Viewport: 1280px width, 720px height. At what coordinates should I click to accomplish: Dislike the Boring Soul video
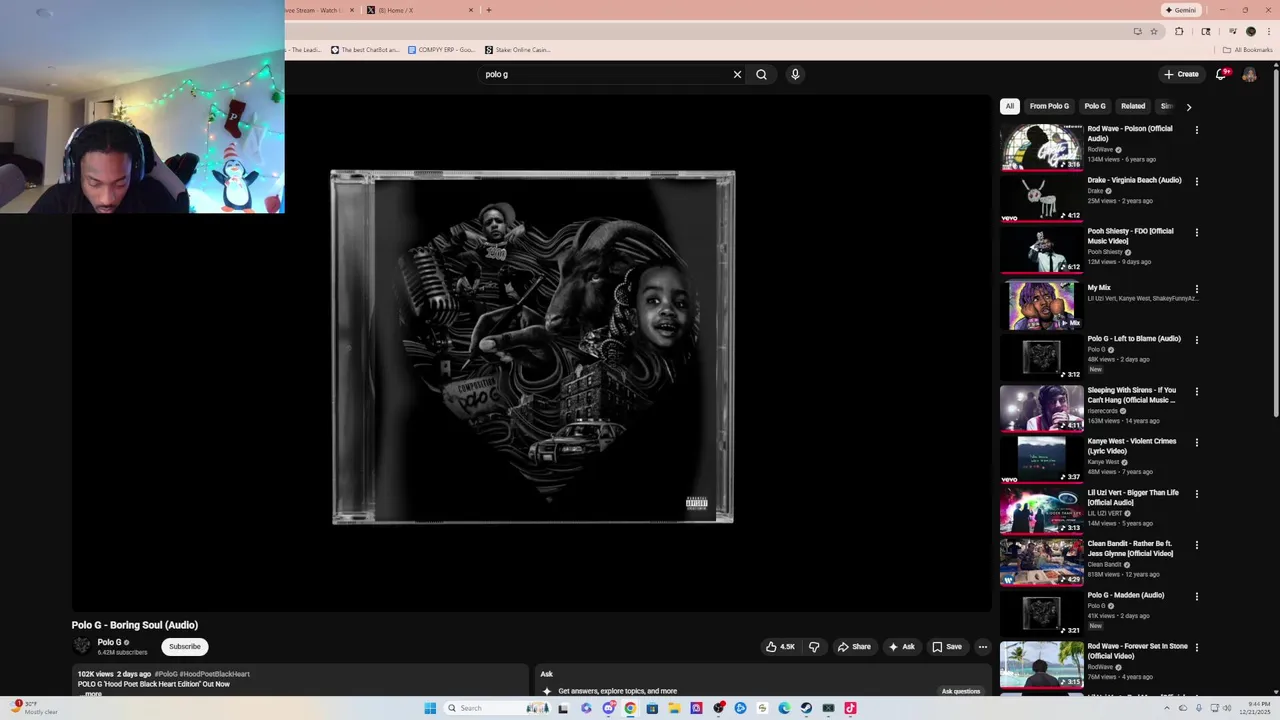click(814, 647)
